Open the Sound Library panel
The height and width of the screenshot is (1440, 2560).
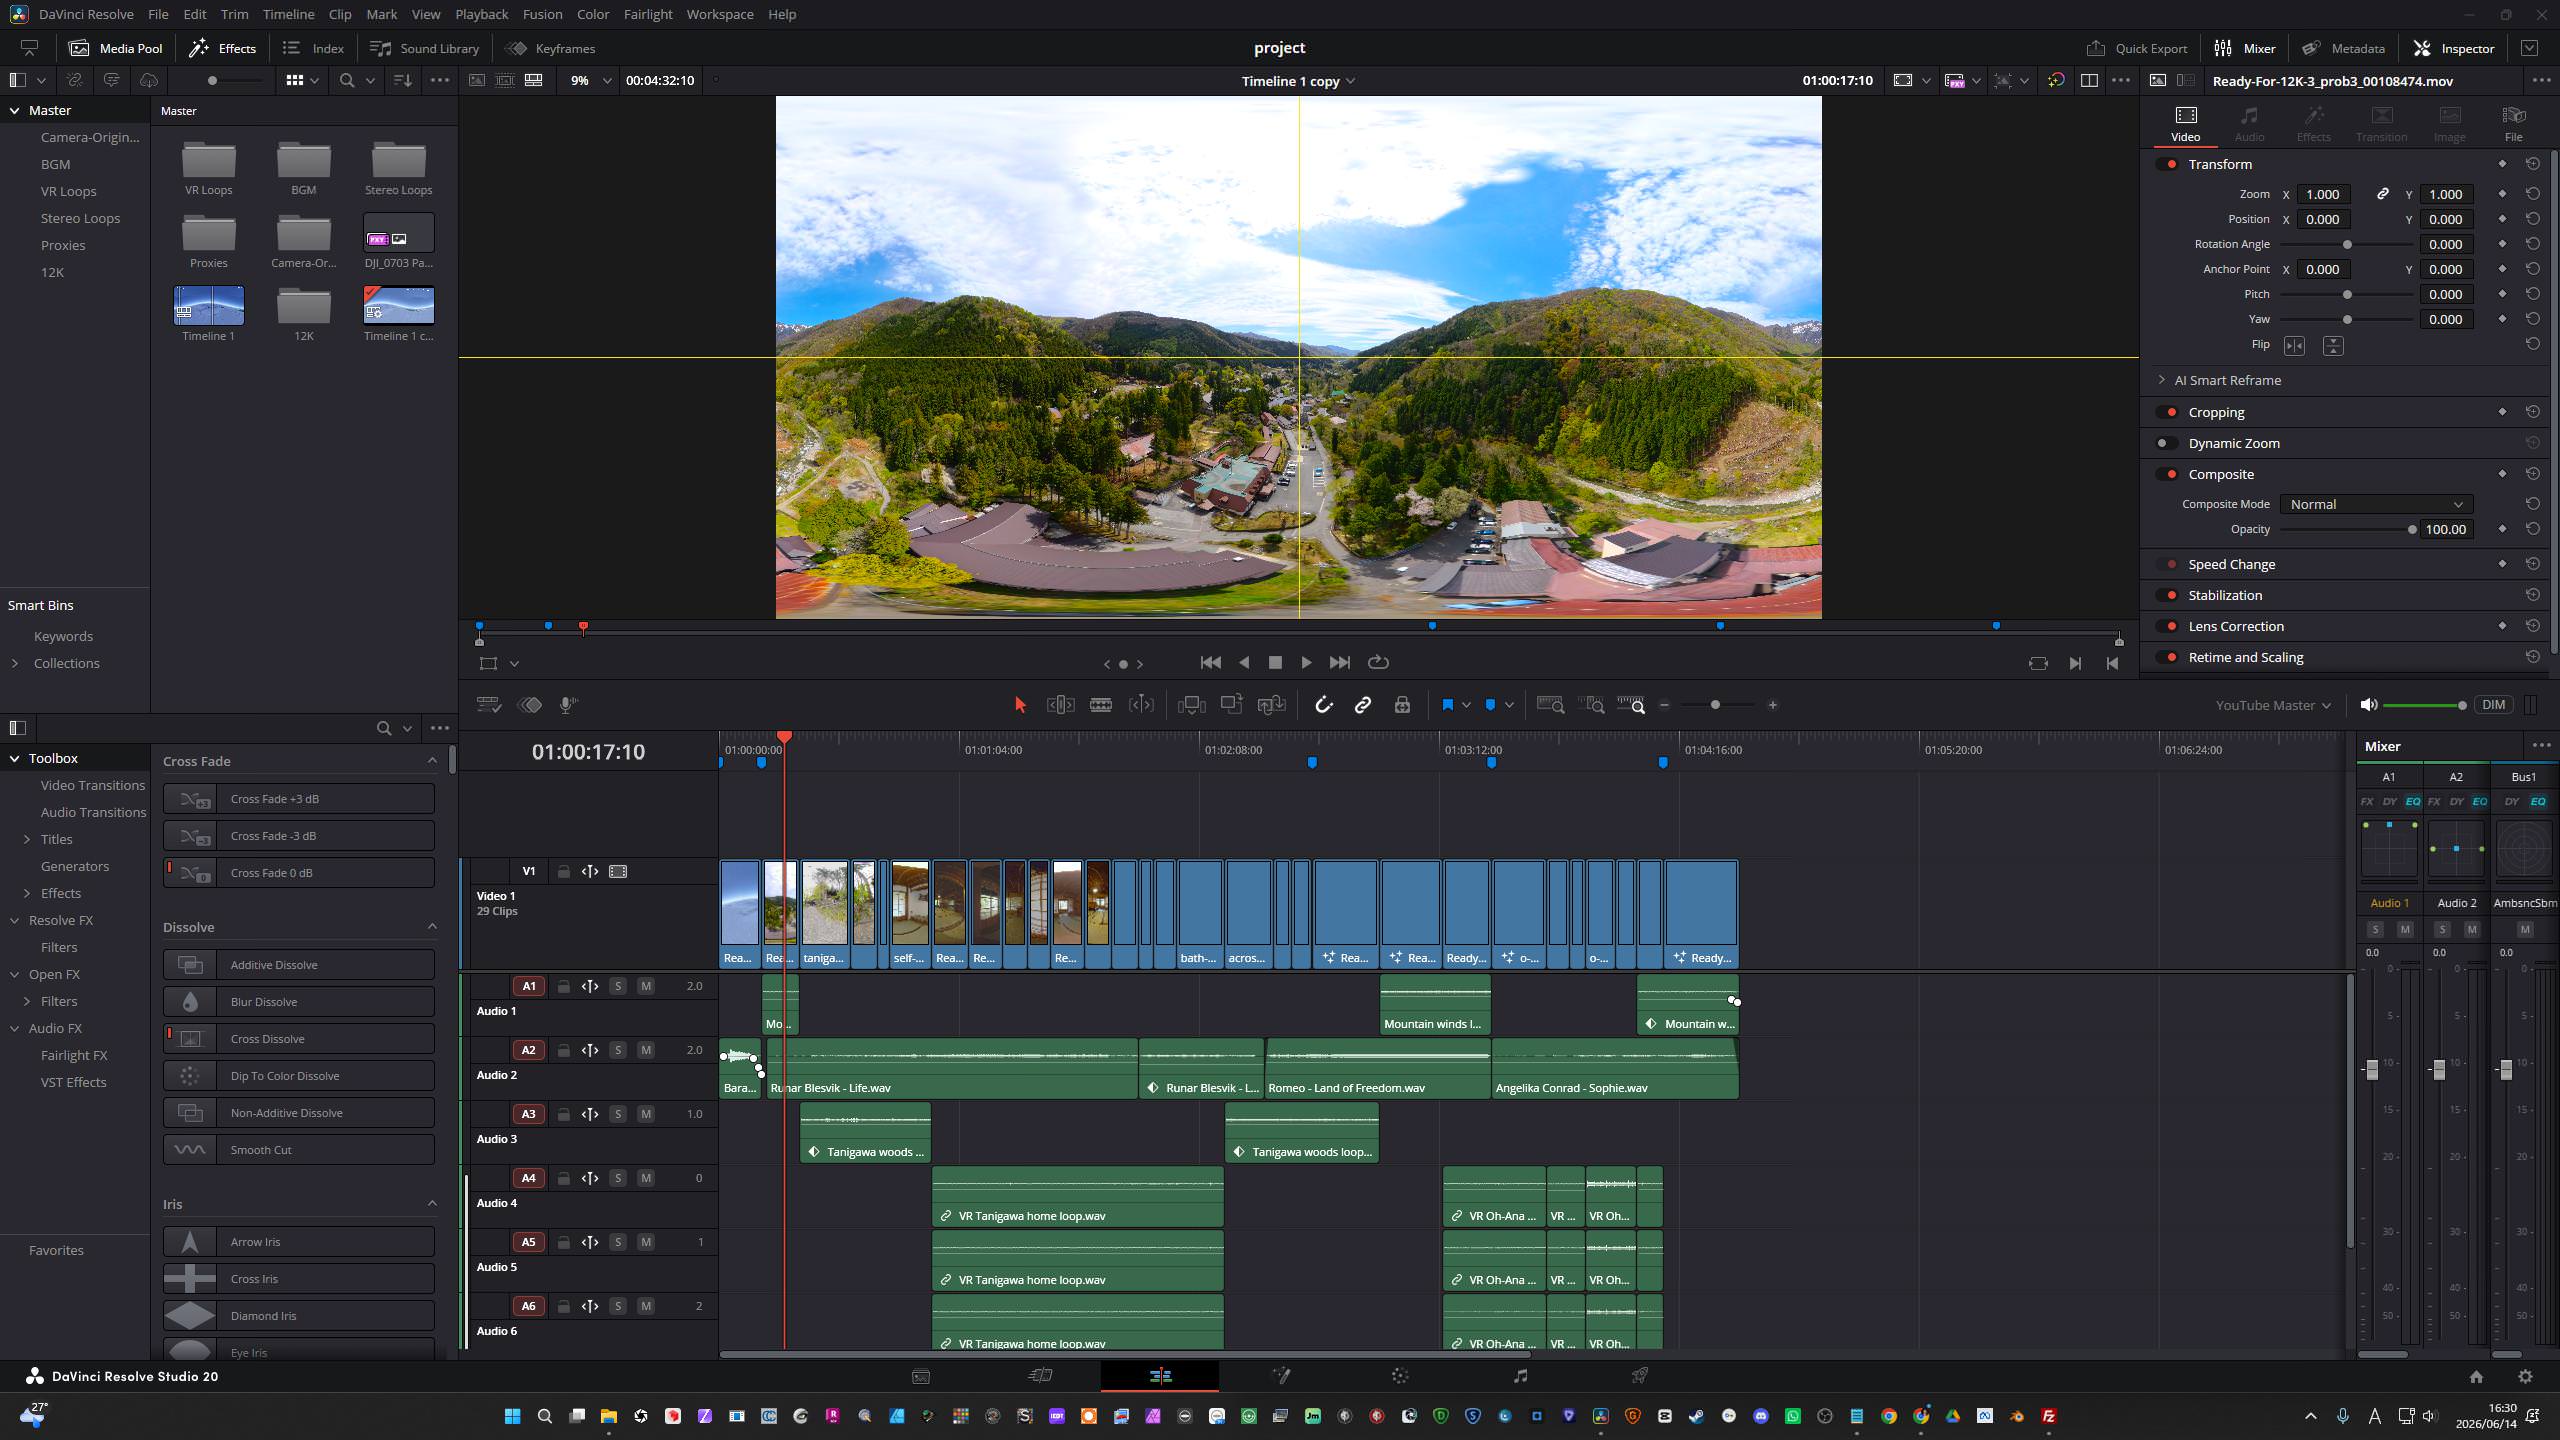[x=425, y=48]
